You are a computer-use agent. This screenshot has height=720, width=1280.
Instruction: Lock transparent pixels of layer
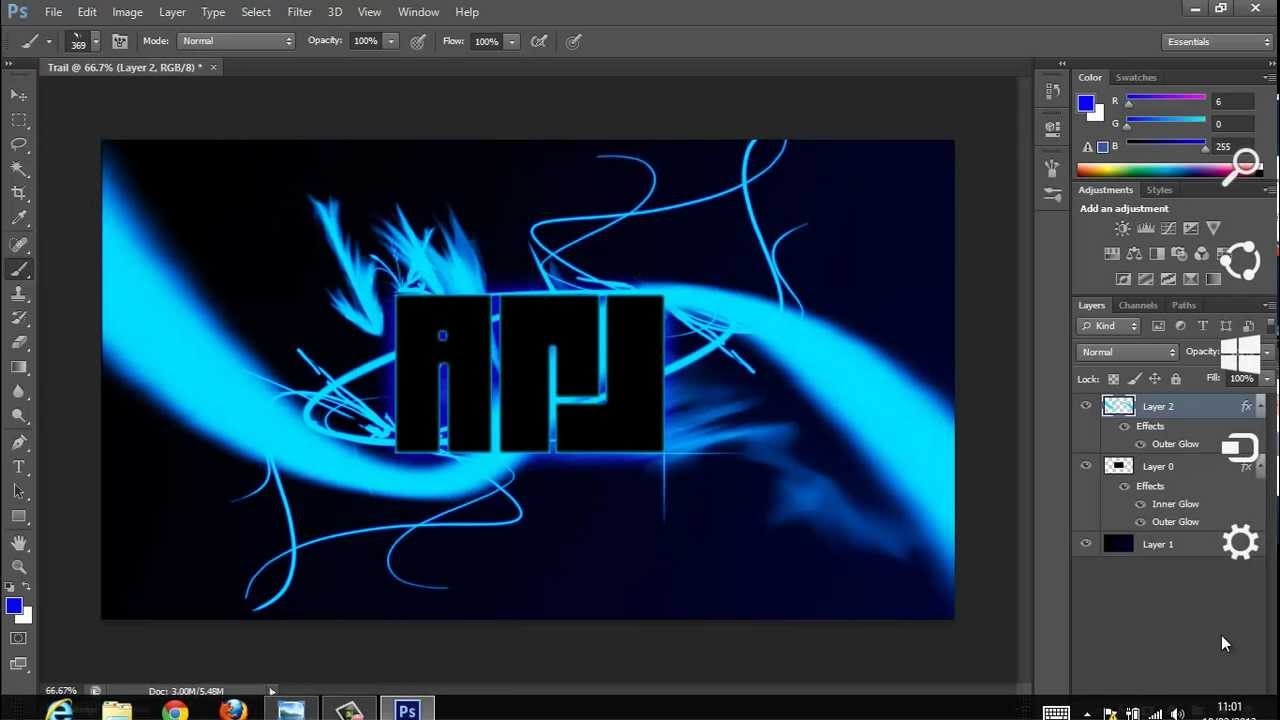point(1113,379)
